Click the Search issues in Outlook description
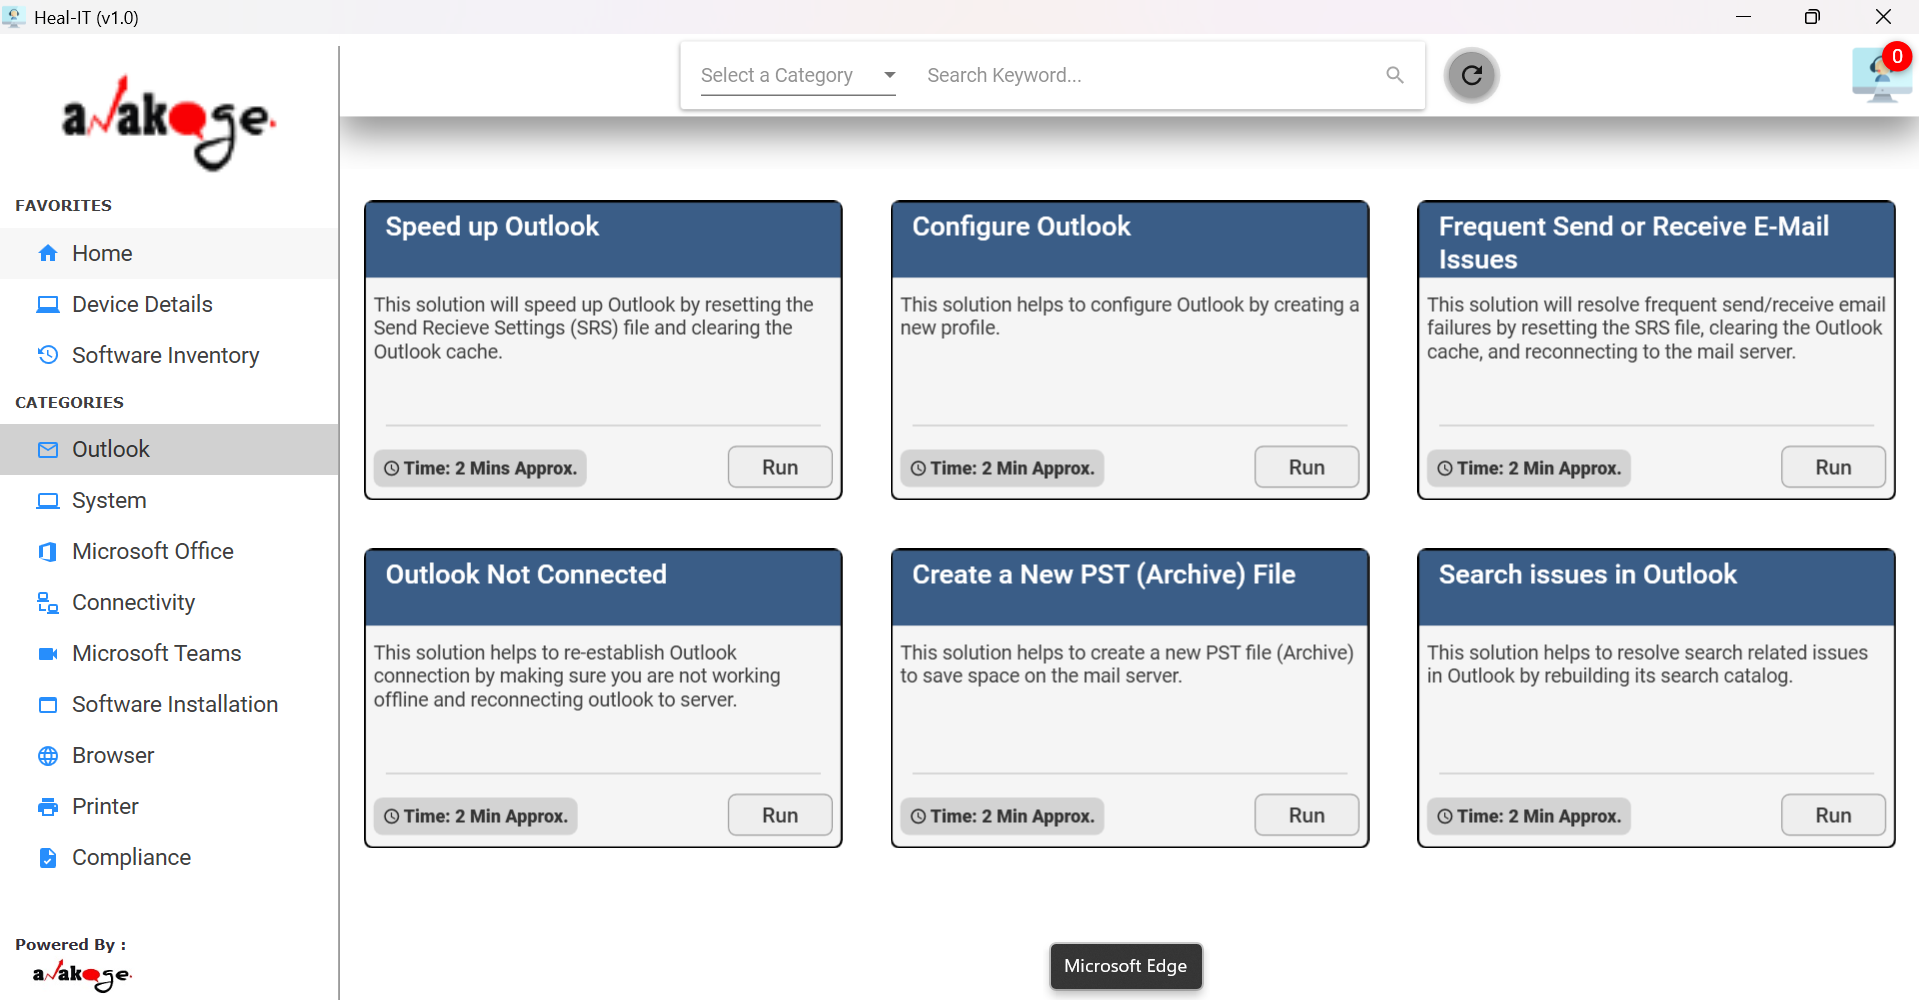The height and width of the screenshot is (1000, 1919). [1647, 664]
